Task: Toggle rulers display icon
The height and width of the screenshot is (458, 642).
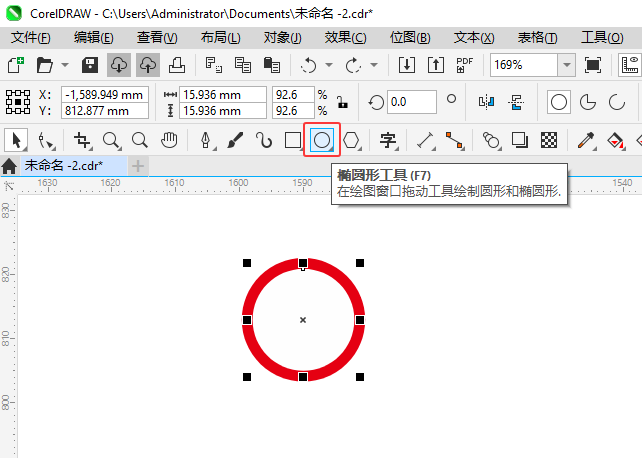Action: (630, 65)
